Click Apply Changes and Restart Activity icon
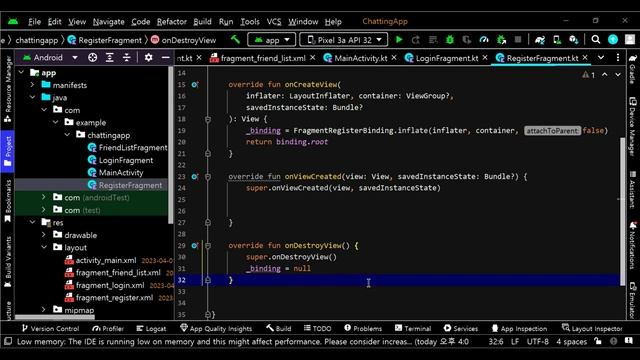 (416, 40)
